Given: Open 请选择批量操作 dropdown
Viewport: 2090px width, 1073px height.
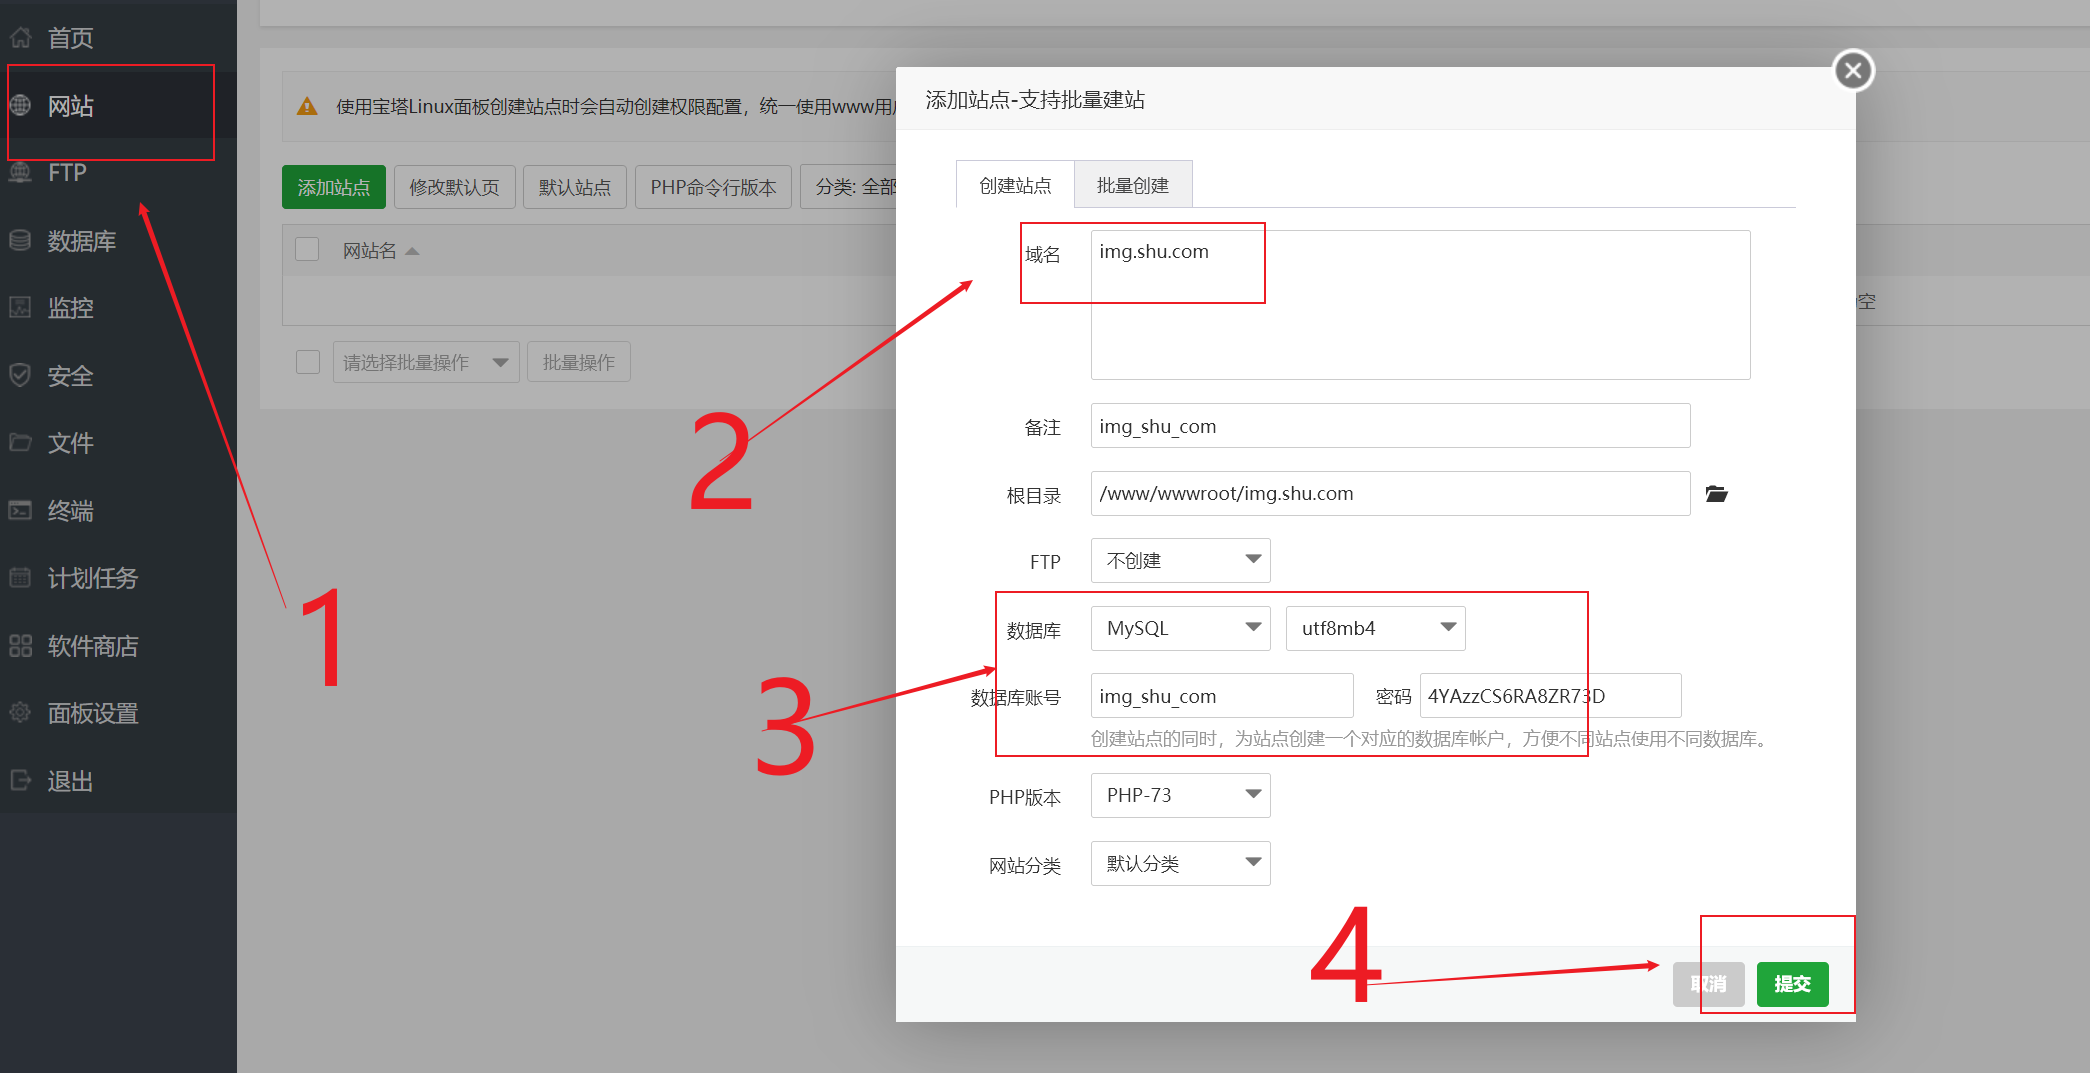Looking at the screenshot, I should click(x=426, y=362).
